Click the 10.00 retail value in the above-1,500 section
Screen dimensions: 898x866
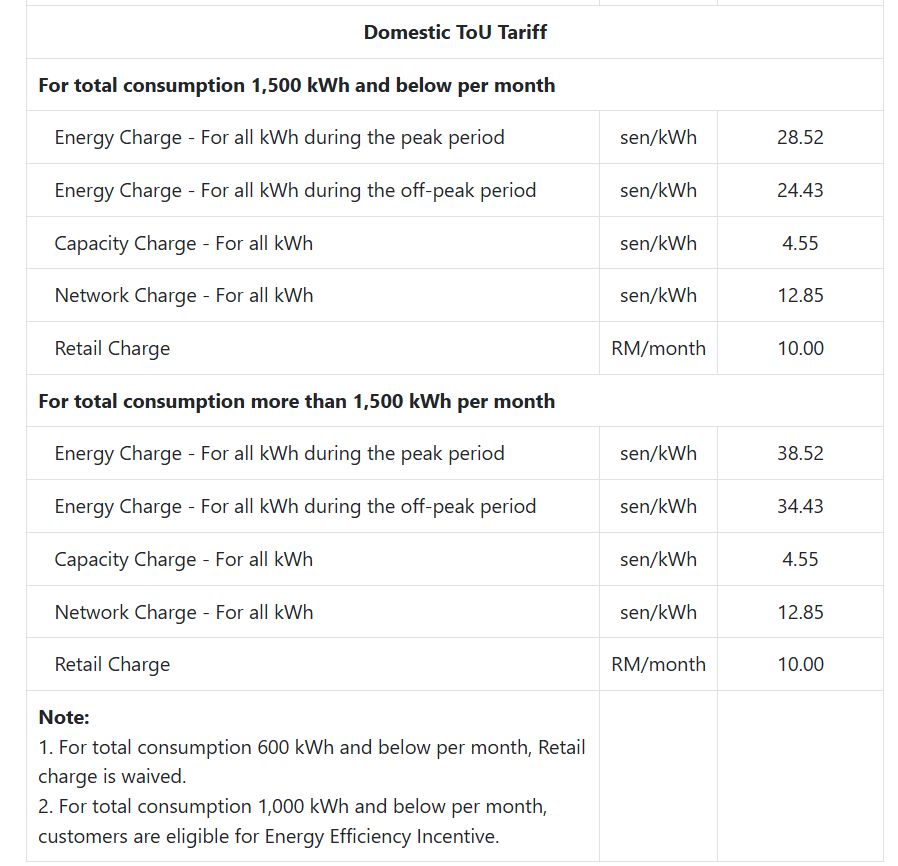(x=800, y=664)
